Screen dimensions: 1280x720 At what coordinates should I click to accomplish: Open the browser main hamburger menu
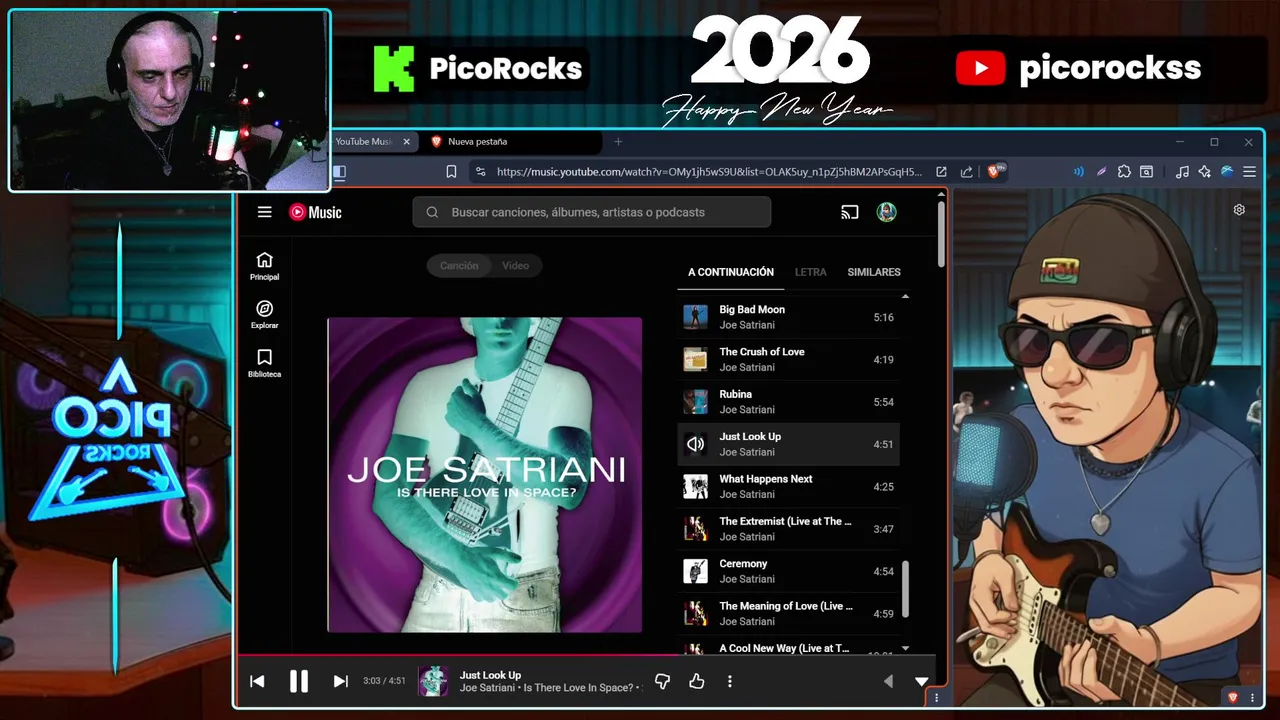[x=1249, y=172]
